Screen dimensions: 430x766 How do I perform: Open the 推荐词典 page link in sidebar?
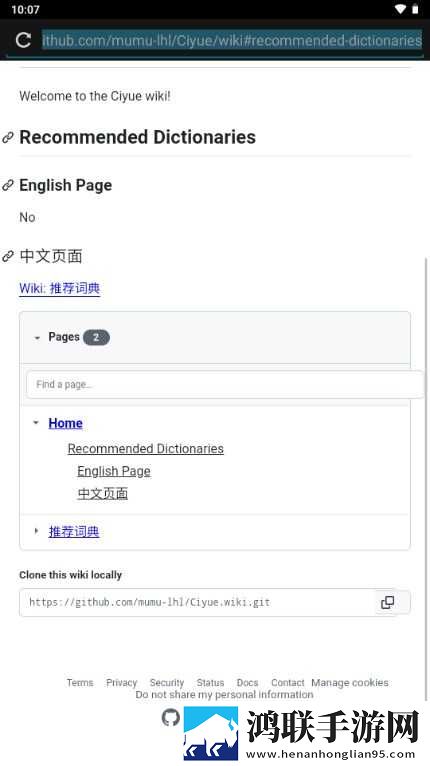tap(74, 532)
